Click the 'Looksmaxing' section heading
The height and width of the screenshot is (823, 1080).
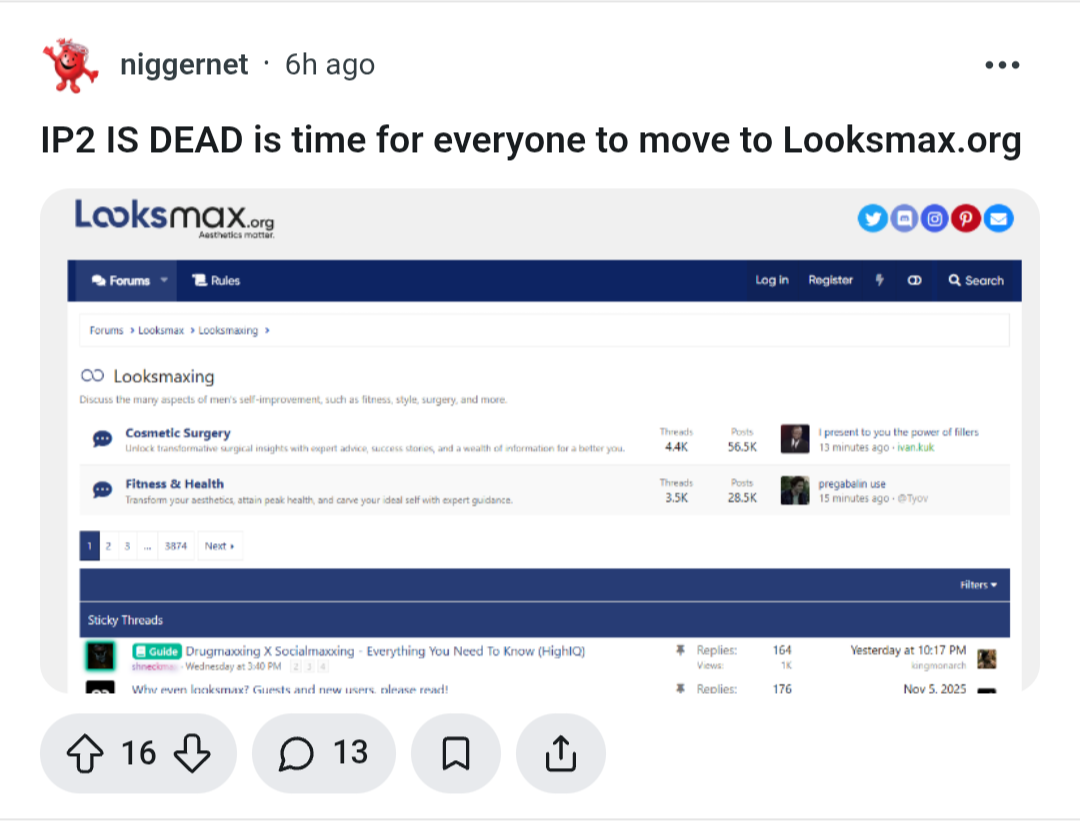pyautogui.click(x=163, y=376)
